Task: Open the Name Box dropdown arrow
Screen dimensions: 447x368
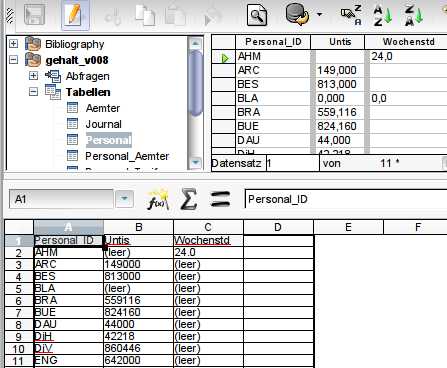Action: (x=124, y=199)
